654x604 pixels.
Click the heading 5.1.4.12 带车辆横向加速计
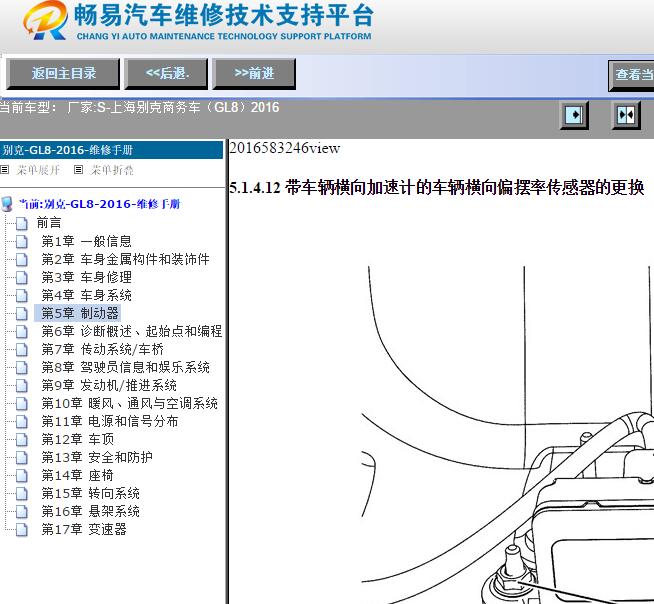437,187
